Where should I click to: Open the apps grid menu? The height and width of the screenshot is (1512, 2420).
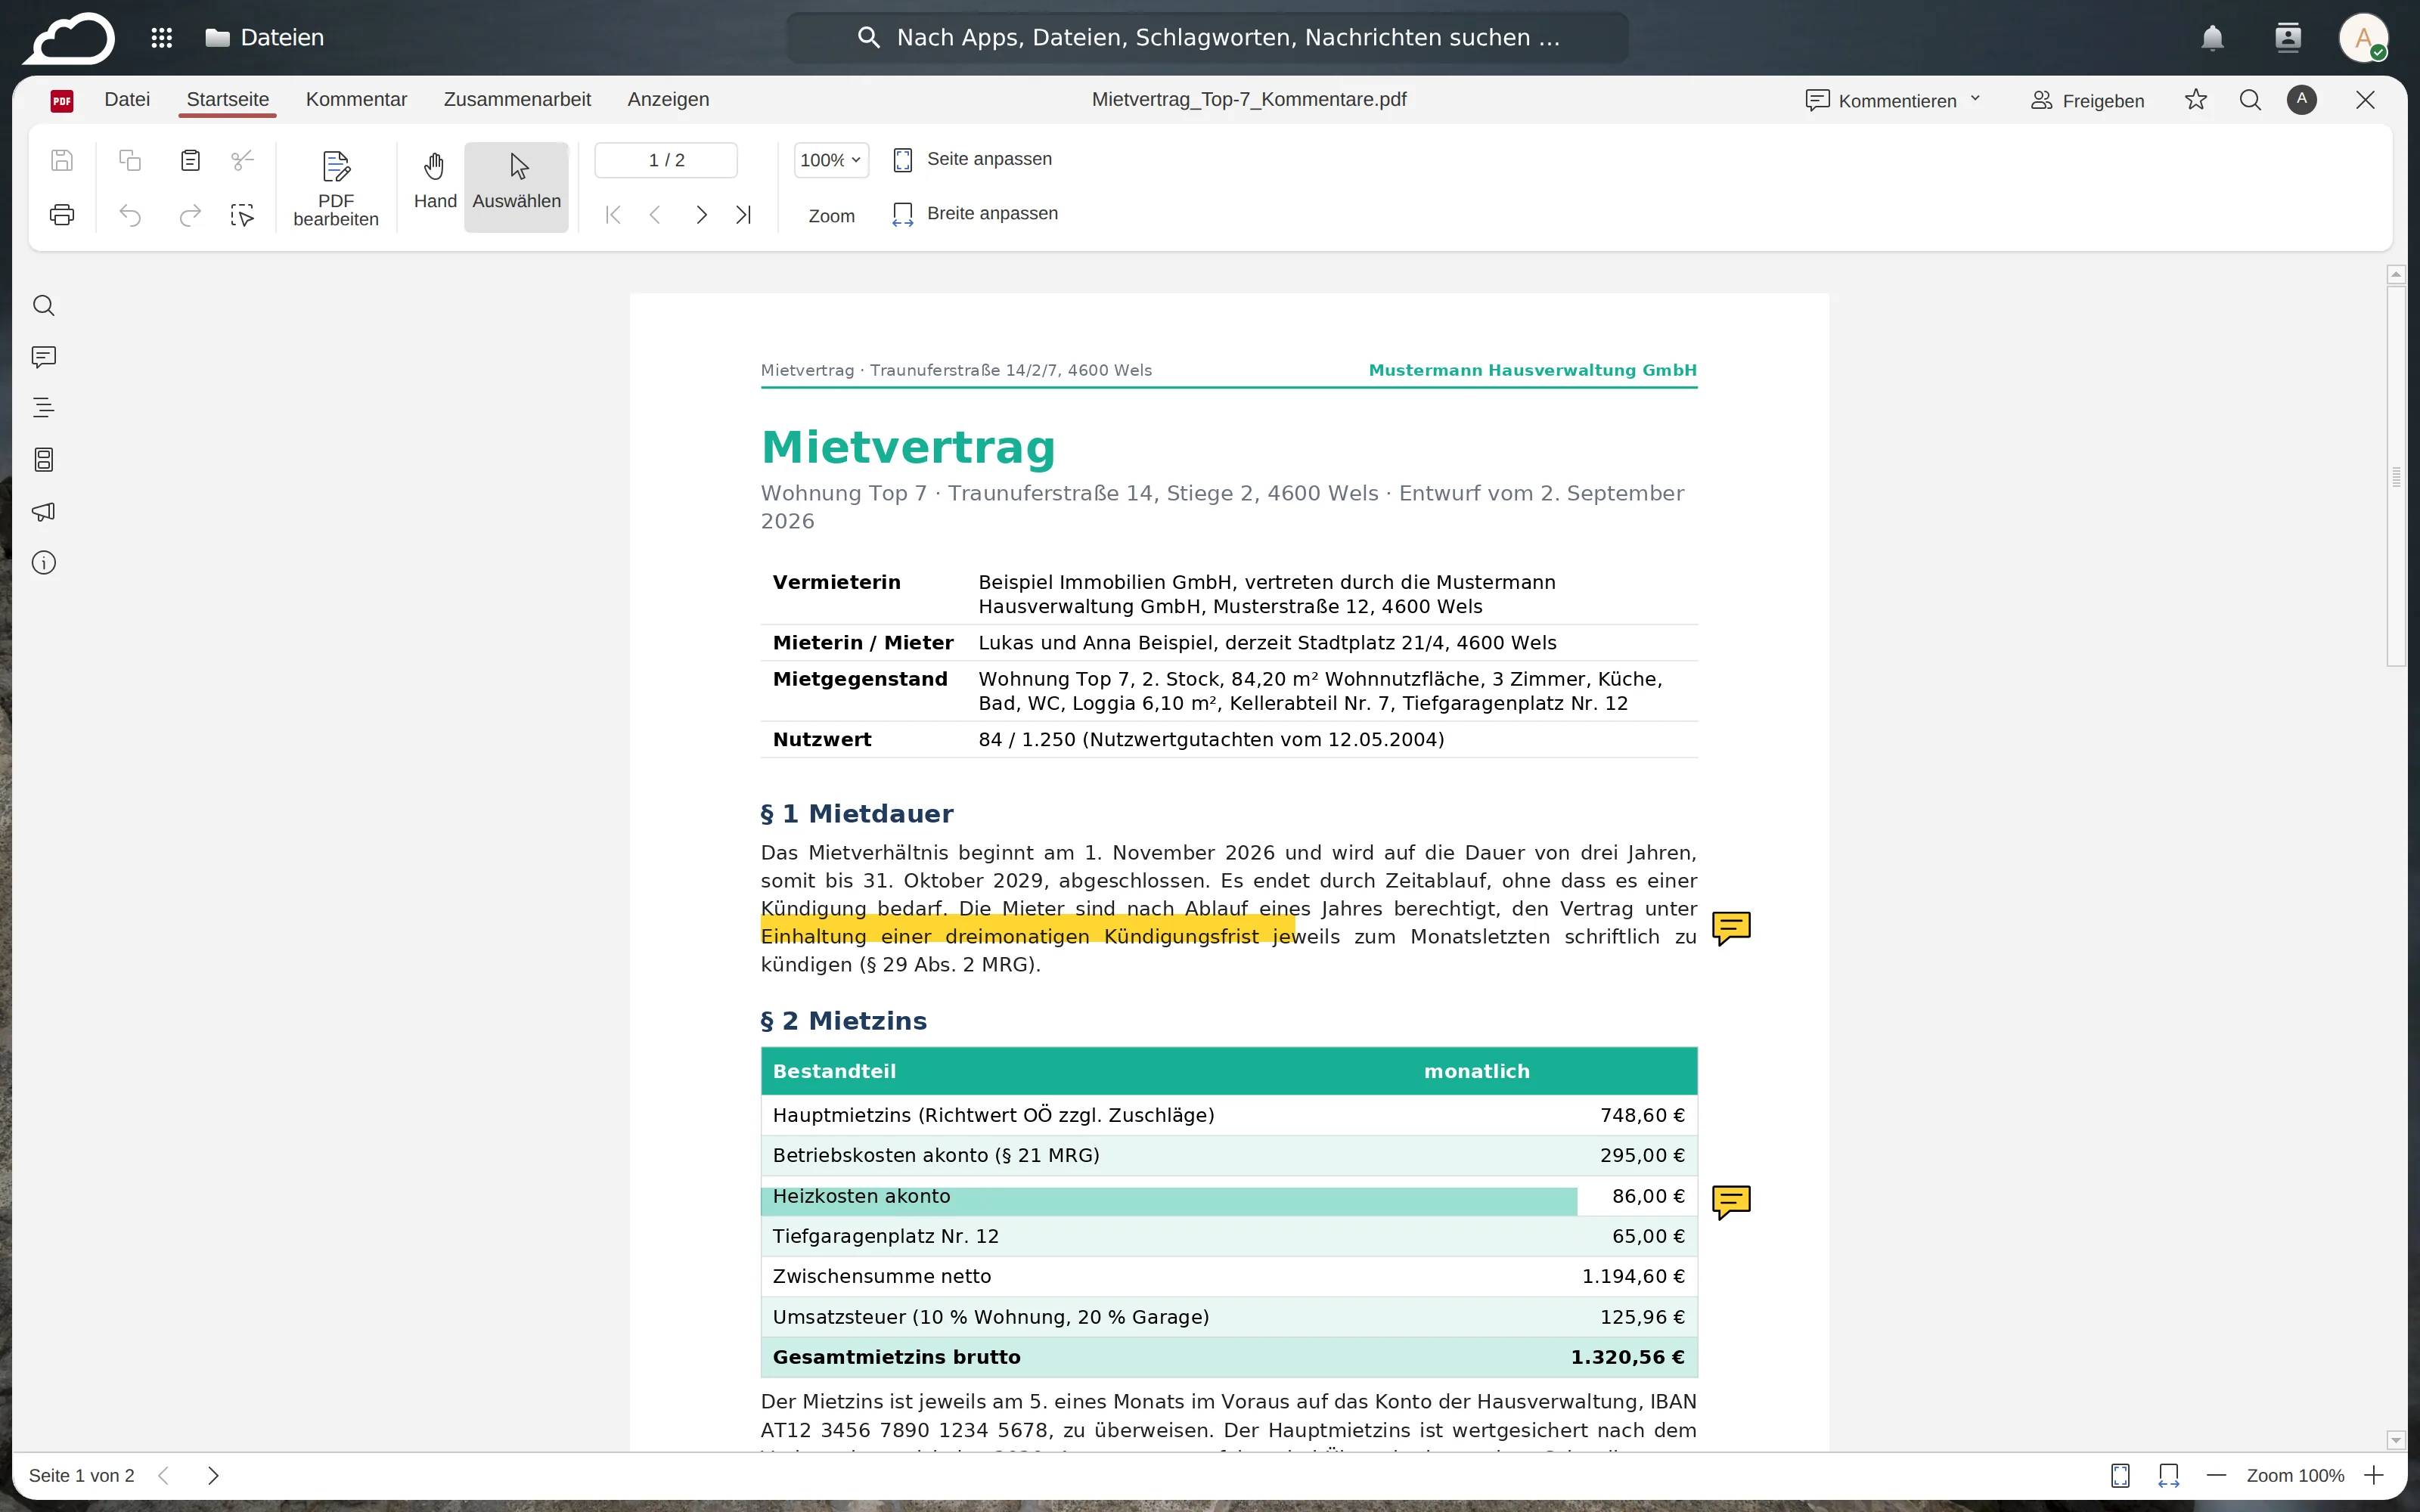162,38
